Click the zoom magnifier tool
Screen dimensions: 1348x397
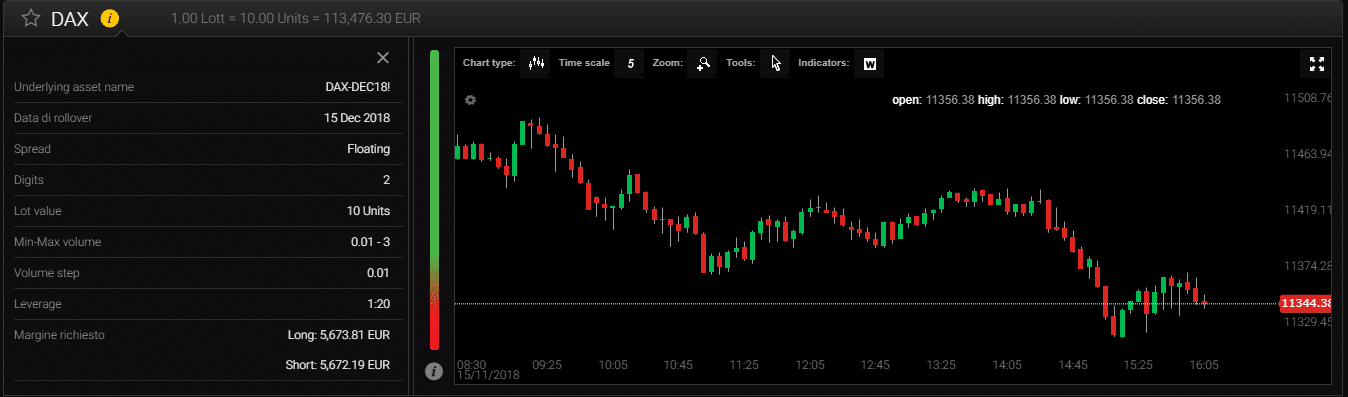pos(703,64)
